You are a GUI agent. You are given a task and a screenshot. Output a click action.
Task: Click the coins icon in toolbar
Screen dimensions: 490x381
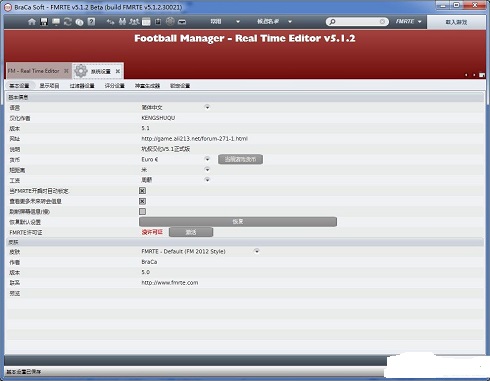pos(79,22)
